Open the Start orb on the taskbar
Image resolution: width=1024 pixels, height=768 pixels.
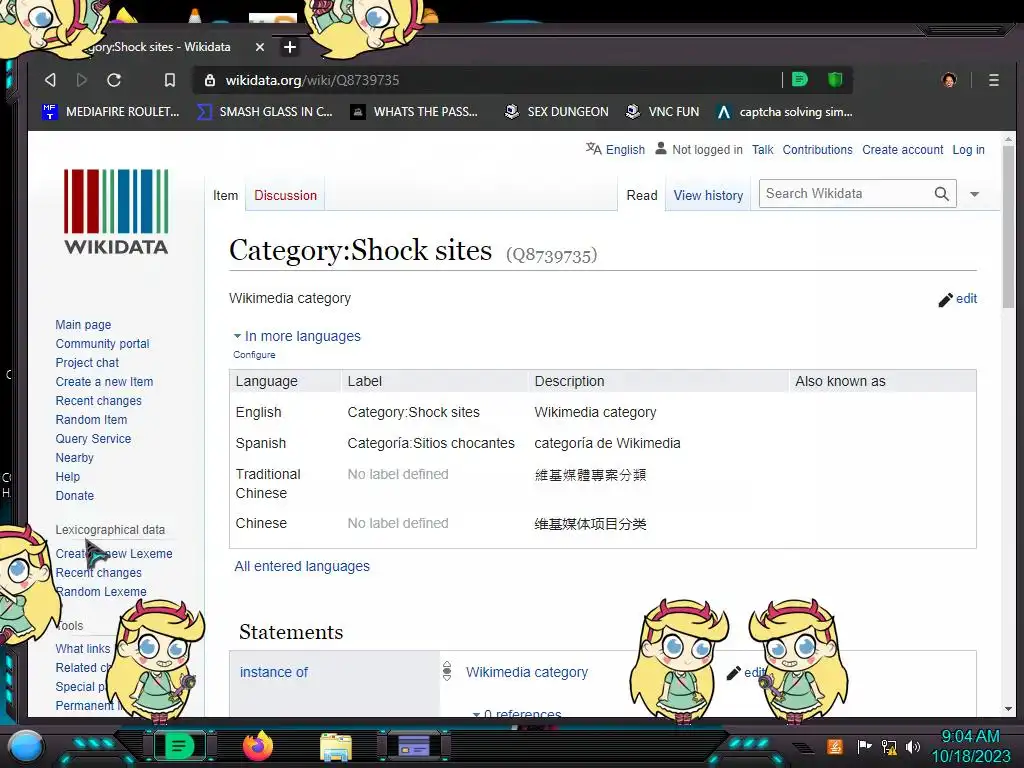[x=26, y=746]
